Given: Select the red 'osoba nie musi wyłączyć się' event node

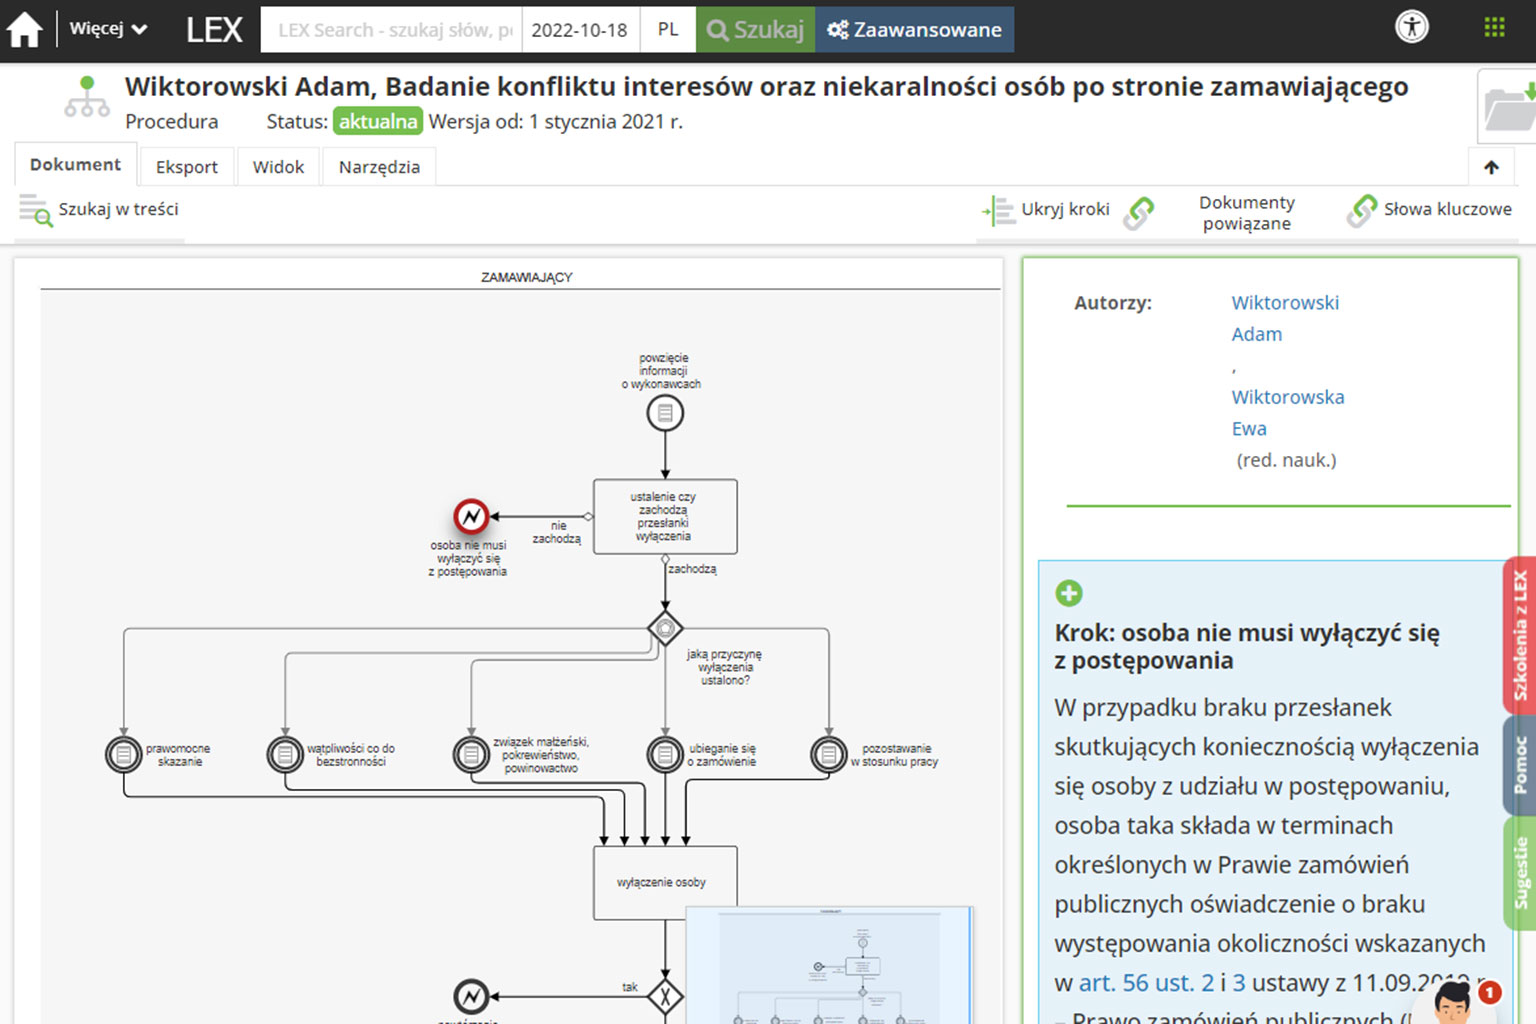Looking at the screenshot, I should point(471,517).
